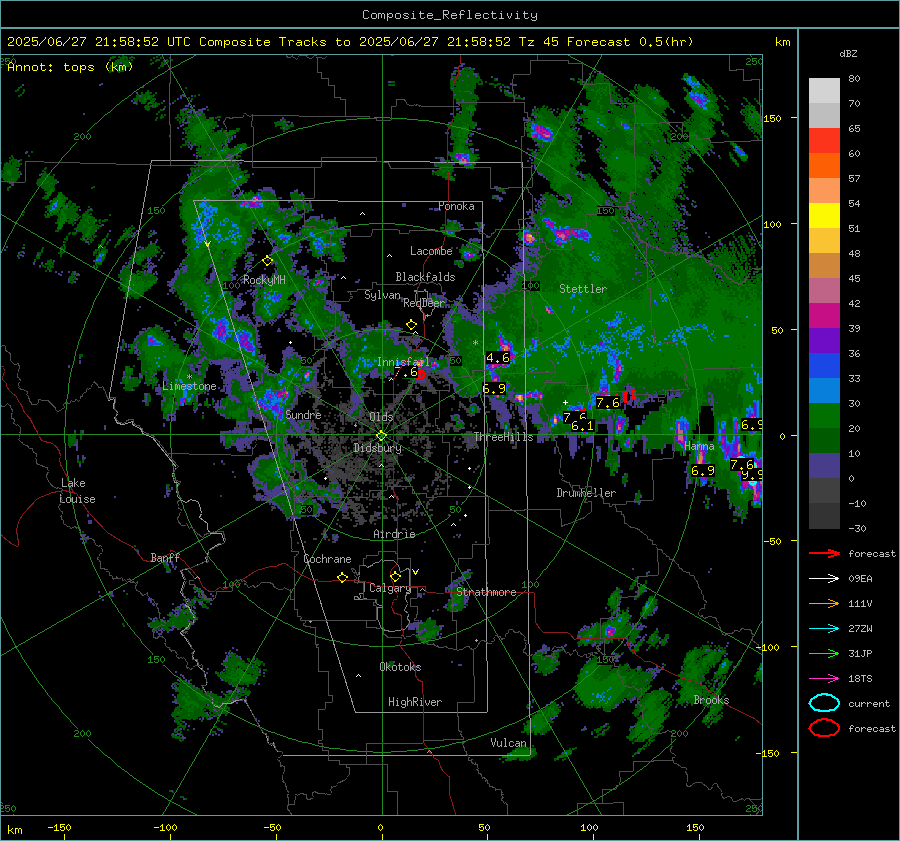Pick the blue 33-36 dBZ color swatch

pos(824,366)
